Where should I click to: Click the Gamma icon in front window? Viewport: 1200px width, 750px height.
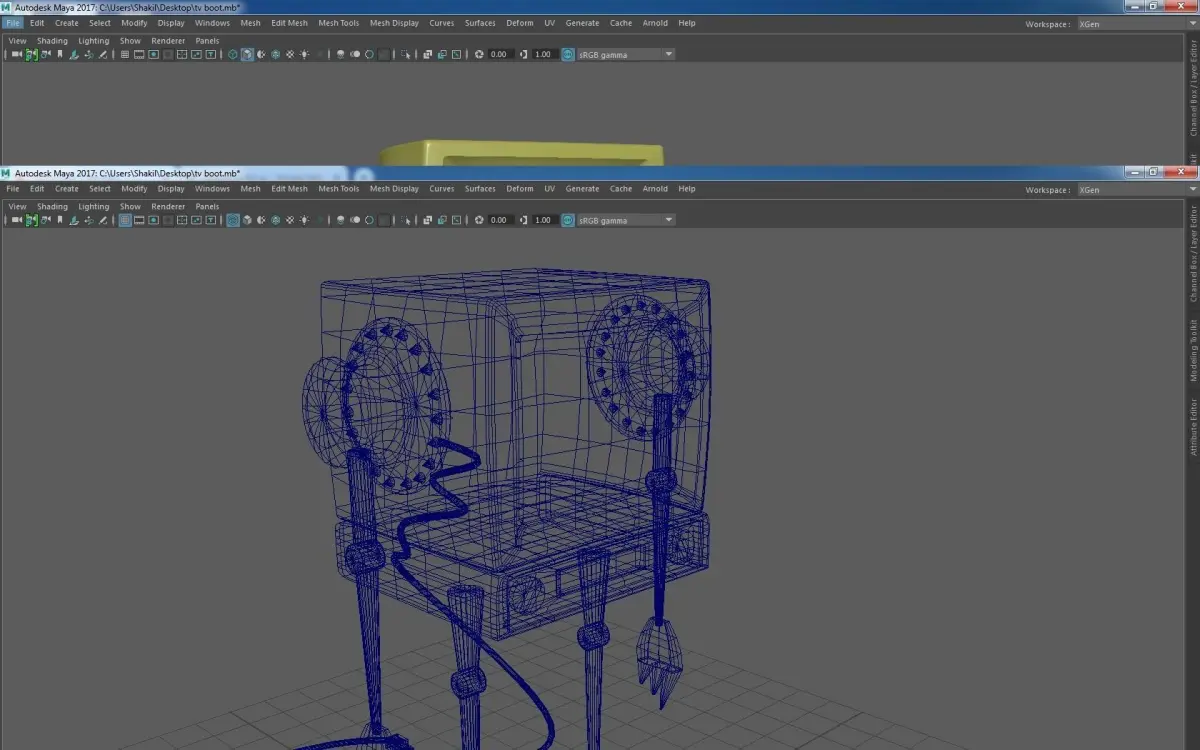(524, 220)
